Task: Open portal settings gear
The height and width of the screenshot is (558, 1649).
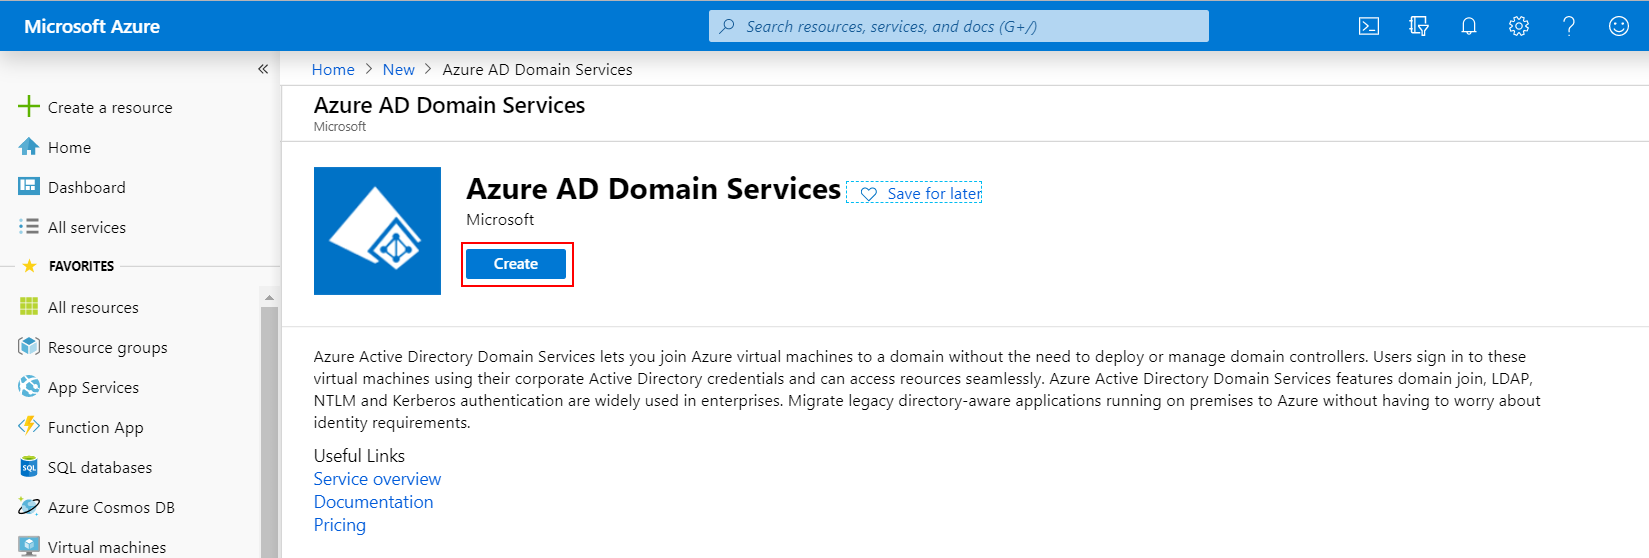Action: point(1519,26)
